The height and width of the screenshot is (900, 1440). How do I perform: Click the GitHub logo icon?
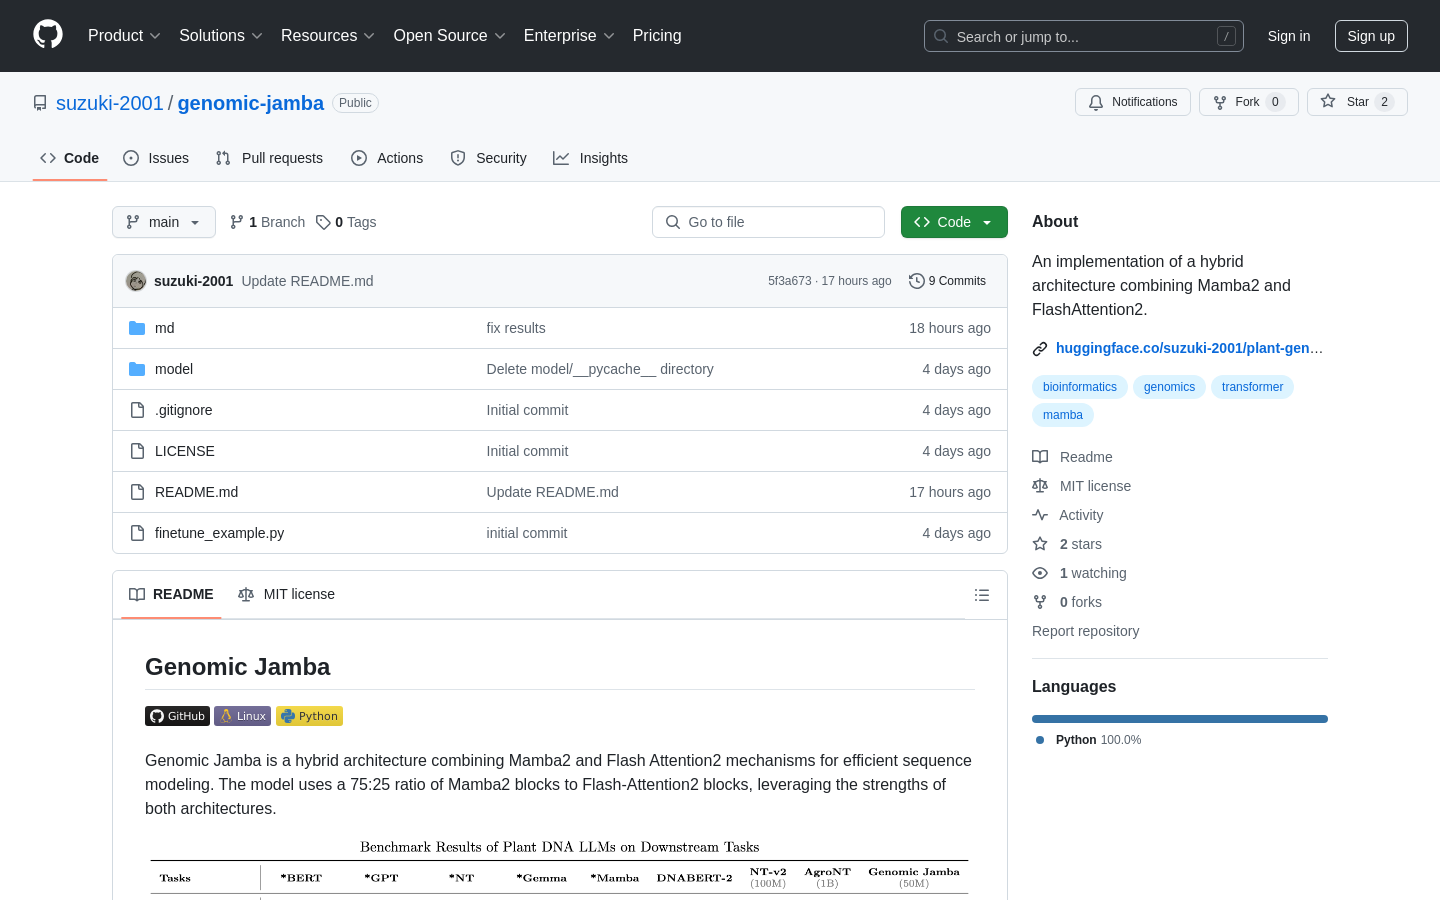click(48, 35)
